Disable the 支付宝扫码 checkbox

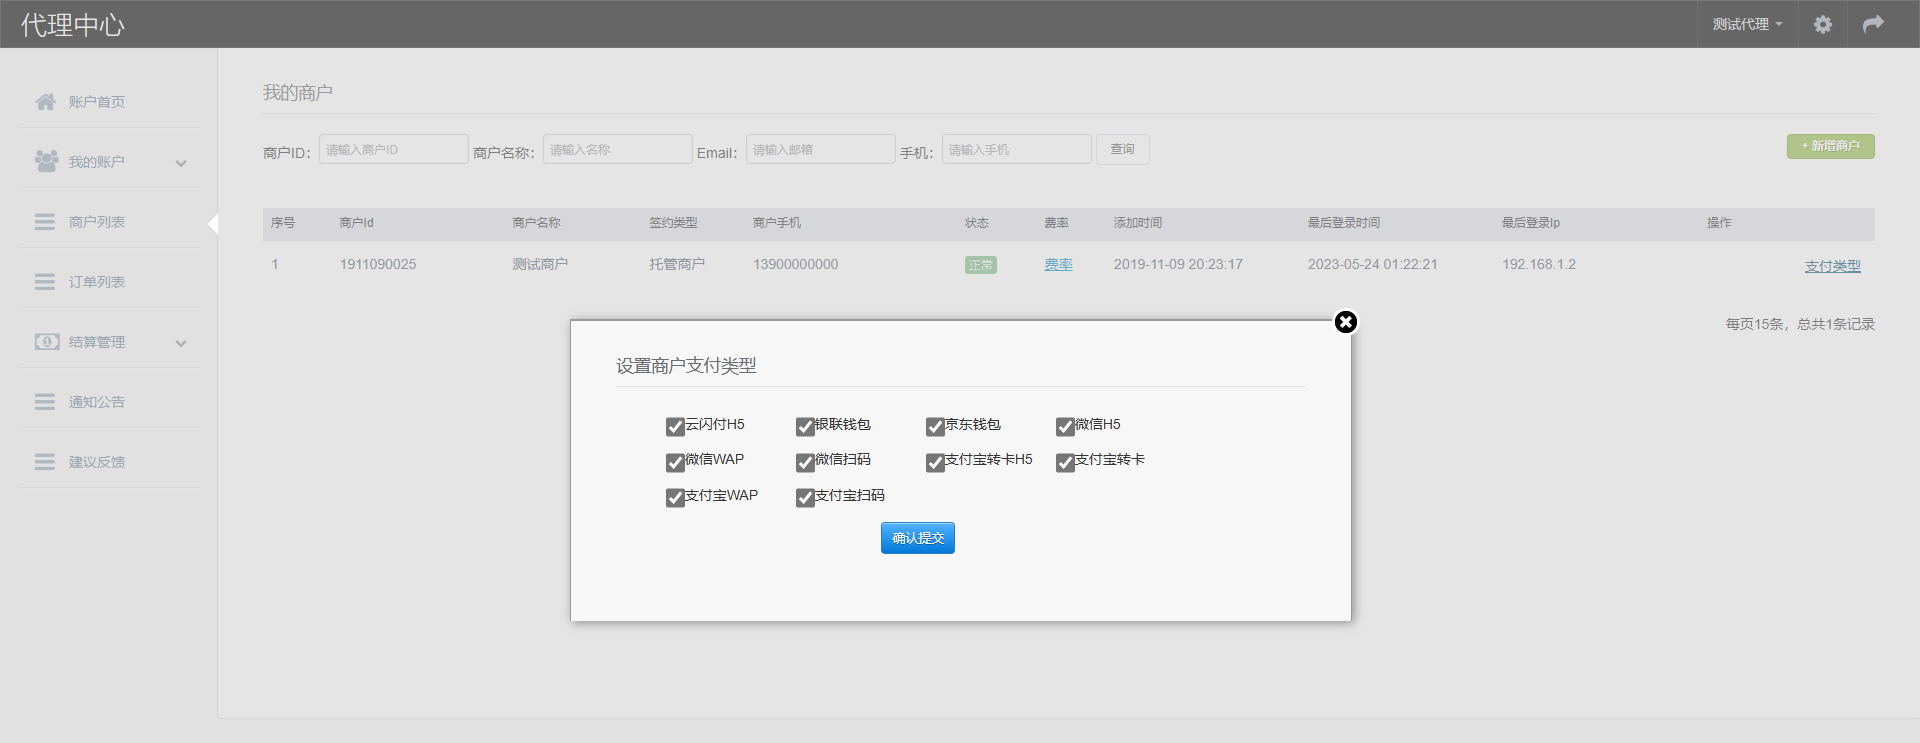click(x=805, y=498)
